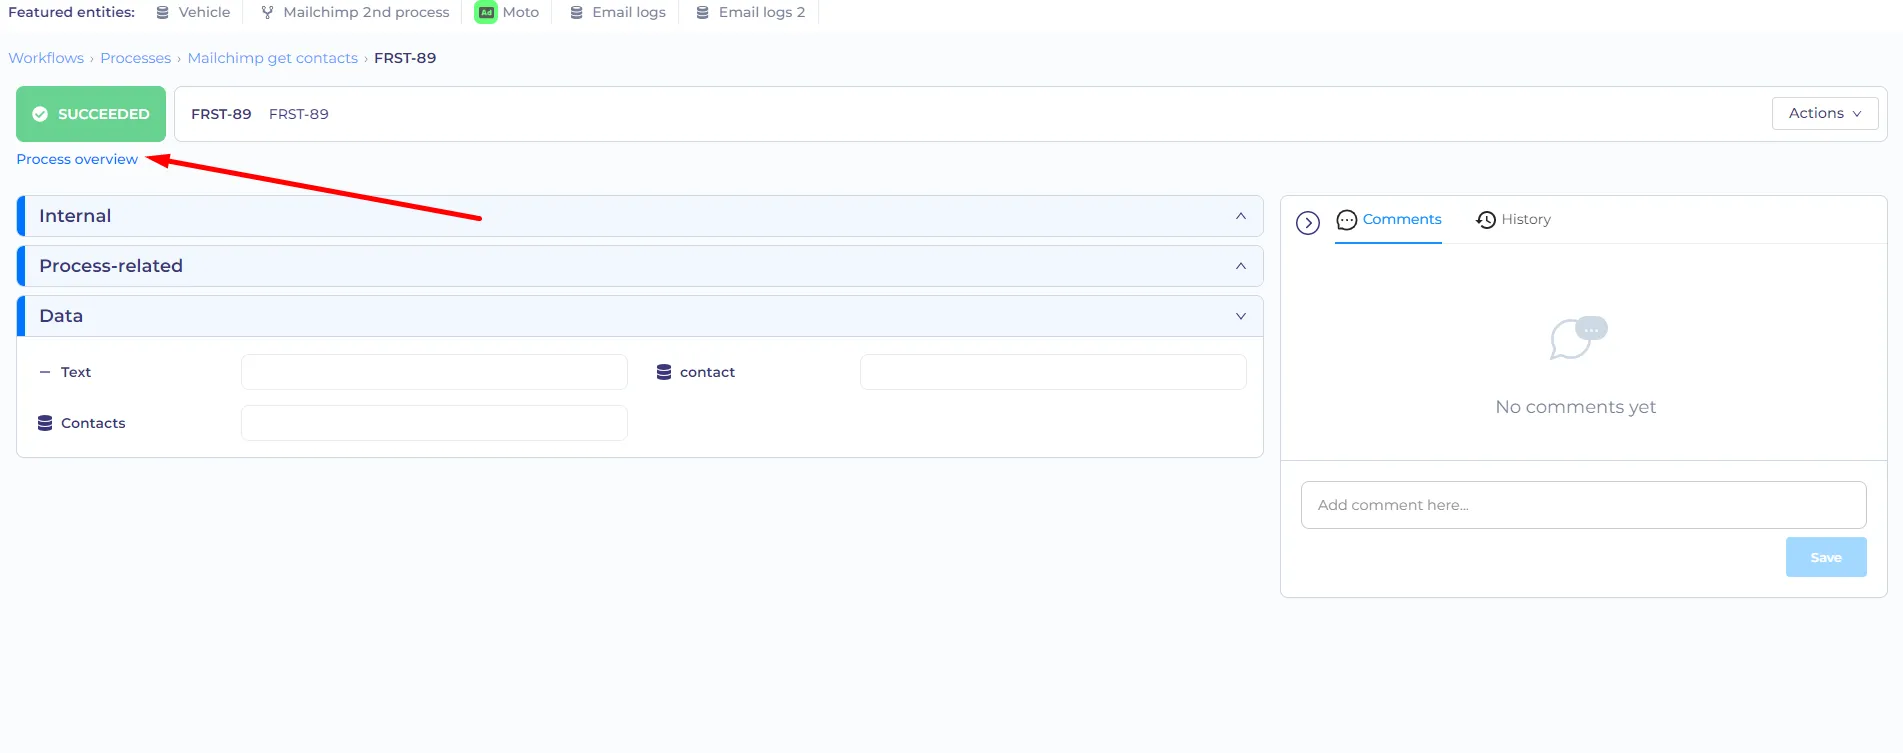The image size is (1903, 753).
Task: Click the Vehicle database icon
Action: coord(162,12)
